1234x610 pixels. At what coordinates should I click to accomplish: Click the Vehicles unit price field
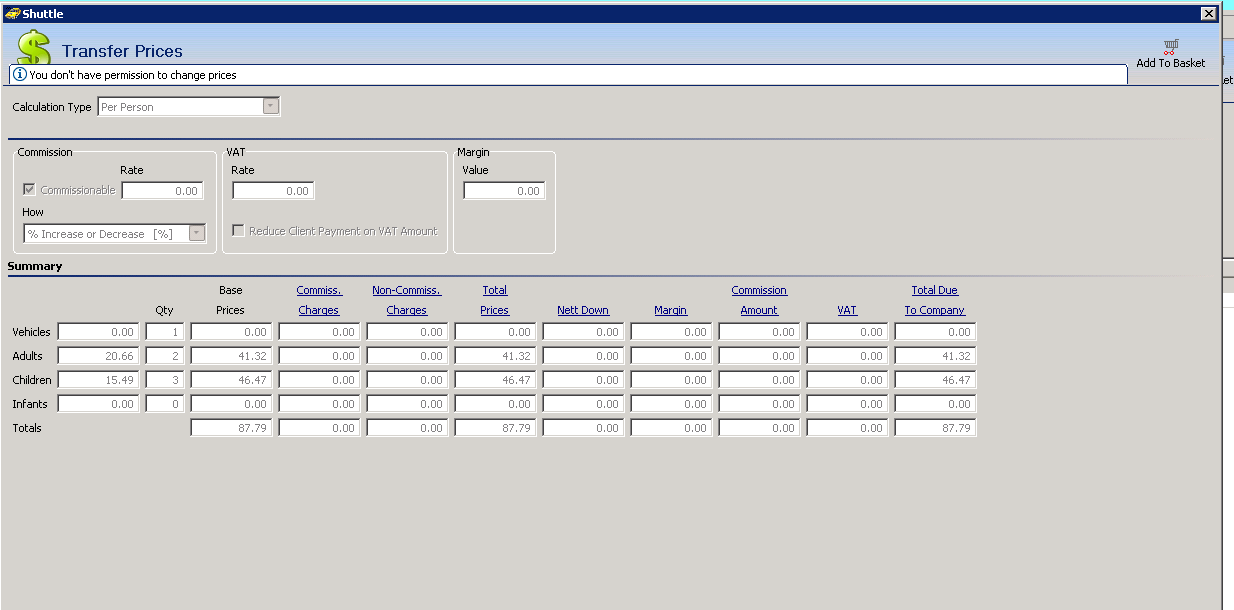click(x=98, y=332)
